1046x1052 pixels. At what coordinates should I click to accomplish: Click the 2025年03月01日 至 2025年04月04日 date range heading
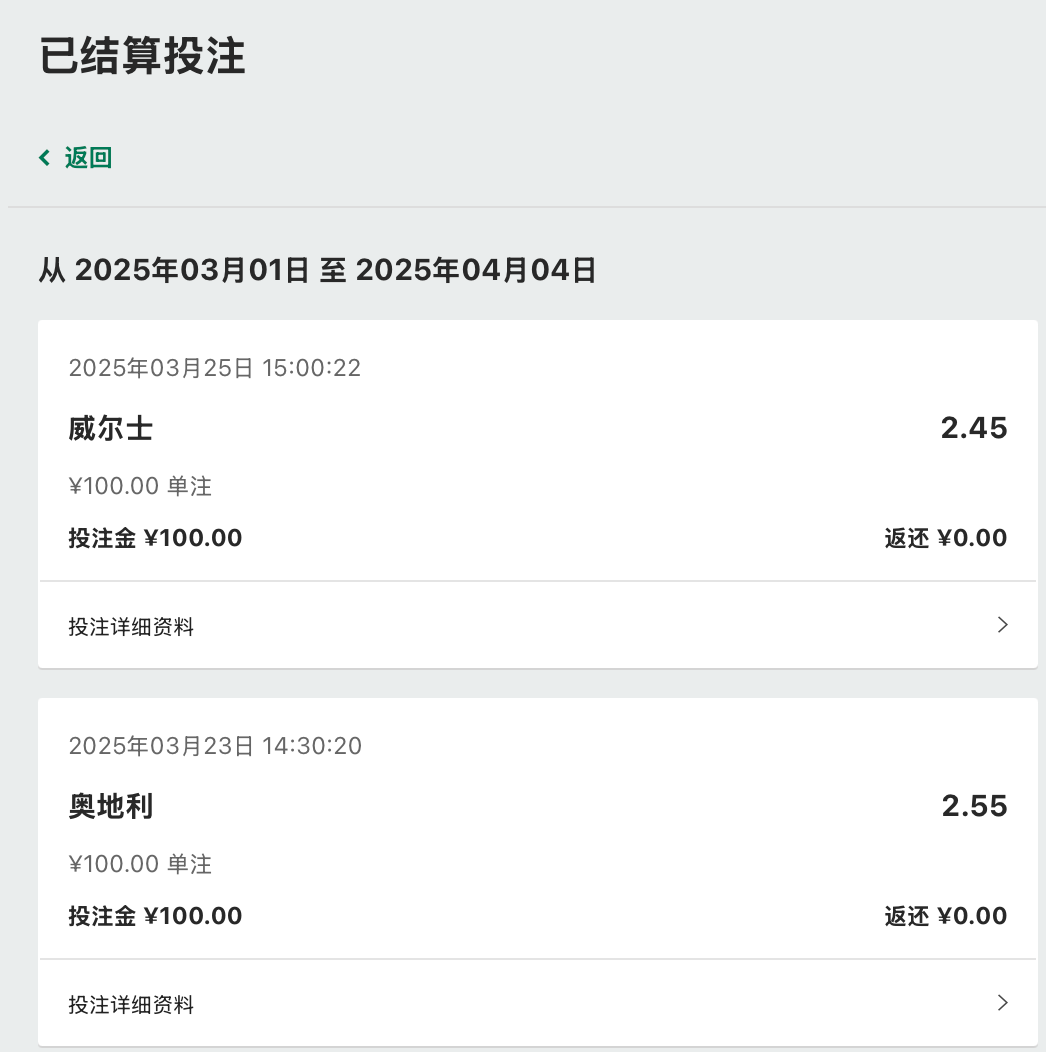coord(317,270)
